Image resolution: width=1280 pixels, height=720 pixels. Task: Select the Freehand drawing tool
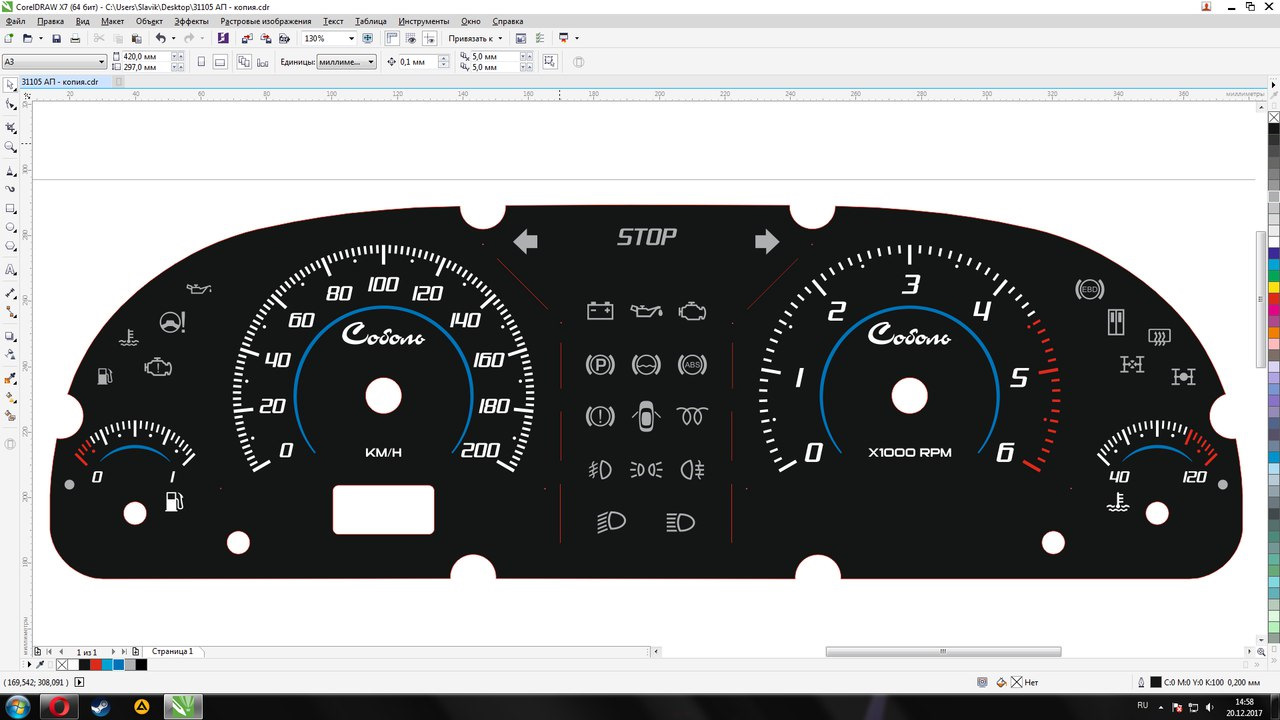pos(11,171)
